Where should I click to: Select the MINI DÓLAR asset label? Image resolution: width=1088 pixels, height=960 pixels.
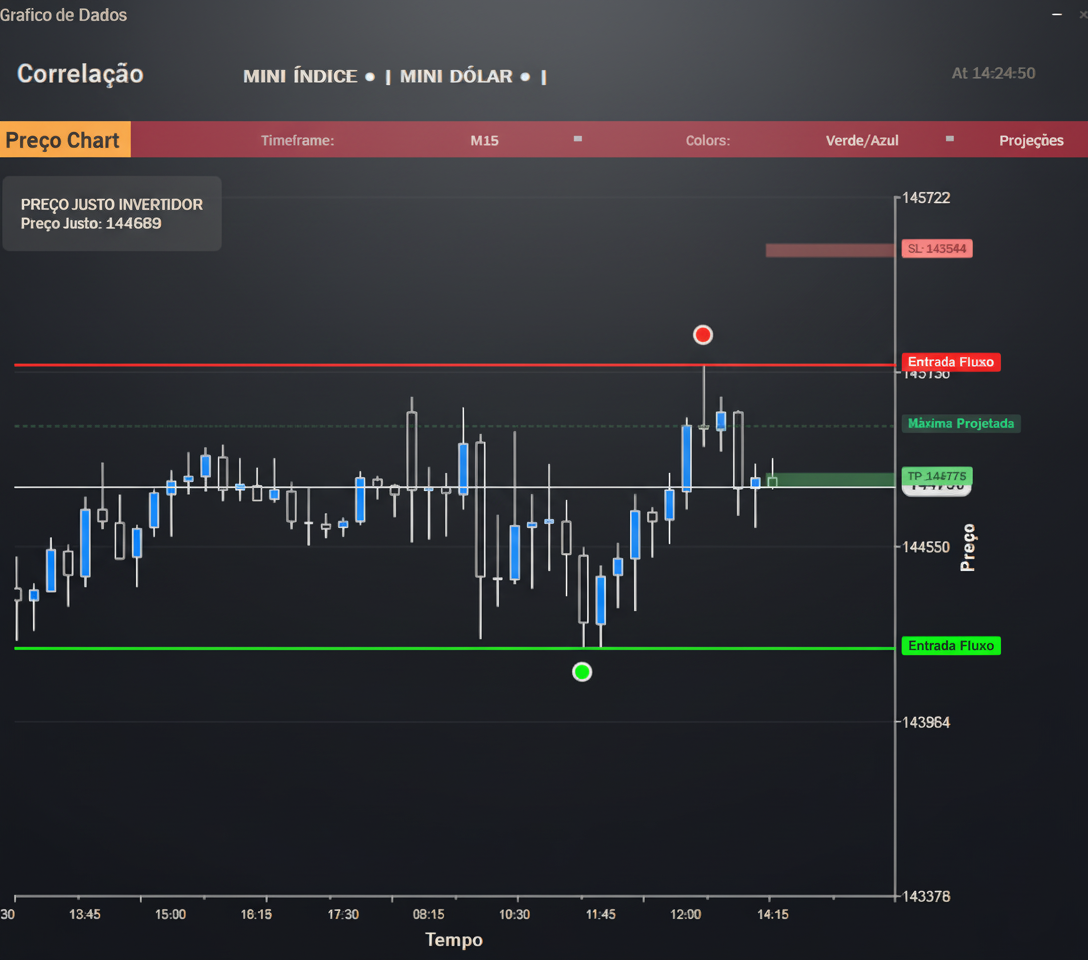coord(456,77)
